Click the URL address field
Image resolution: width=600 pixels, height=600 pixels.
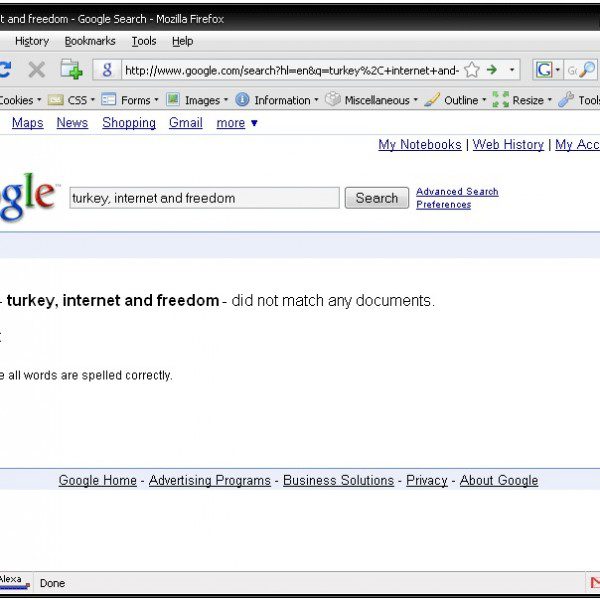tap(292, 70)
